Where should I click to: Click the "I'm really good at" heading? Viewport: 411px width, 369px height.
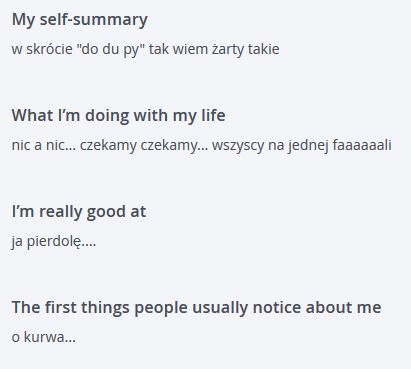pyautogui.click(x=79, y=212)
